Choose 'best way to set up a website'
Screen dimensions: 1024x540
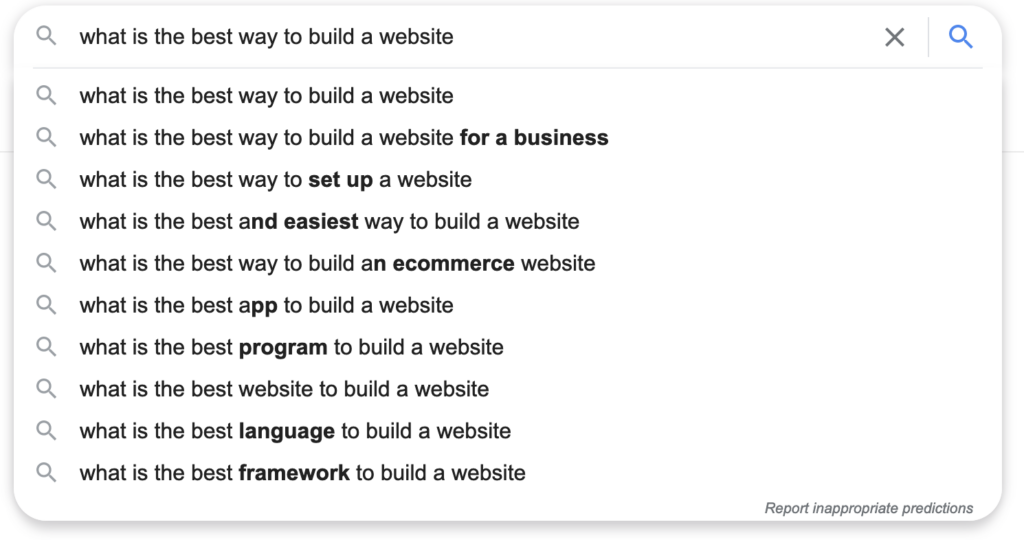[508, 180]
